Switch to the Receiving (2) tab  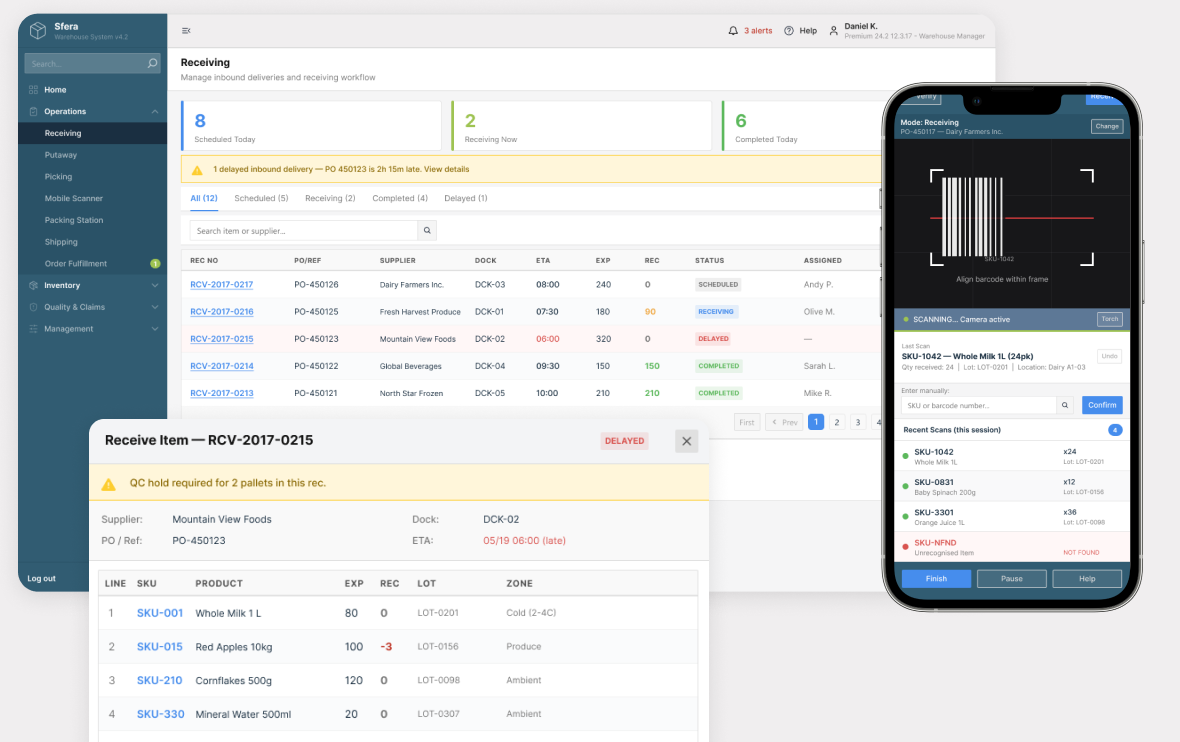(330, 198)
